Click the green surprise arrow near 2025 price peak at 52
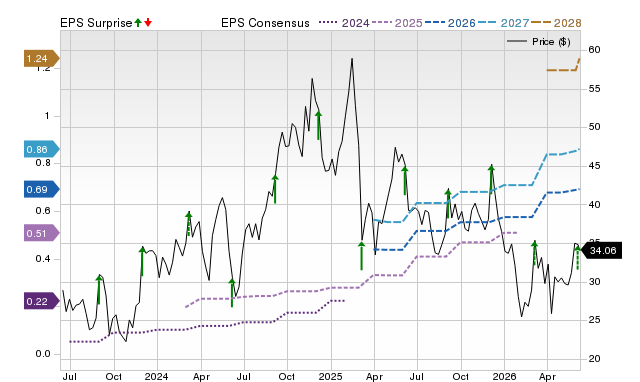Image resolution: width=640 pixels, height=382 pixels. 319,125
